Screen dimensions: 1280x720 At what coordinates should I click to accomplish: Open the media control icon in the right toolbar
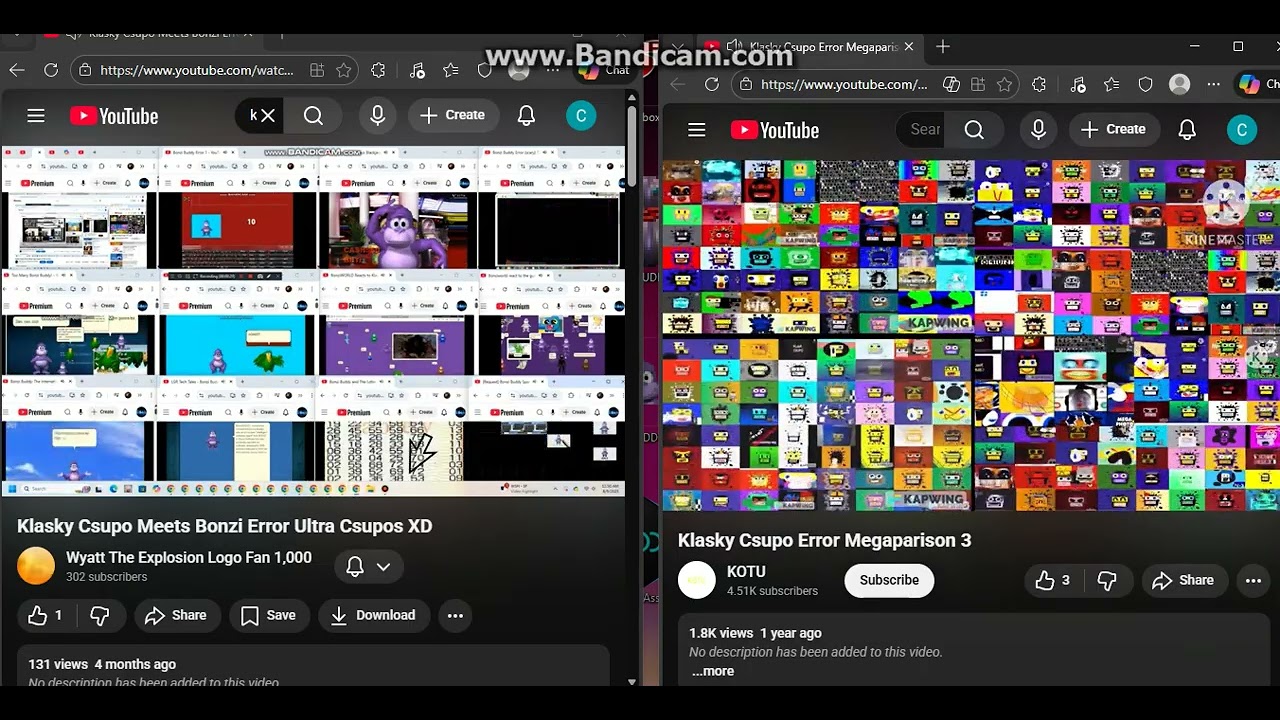pyautogui.click(x=1078, y=85)
